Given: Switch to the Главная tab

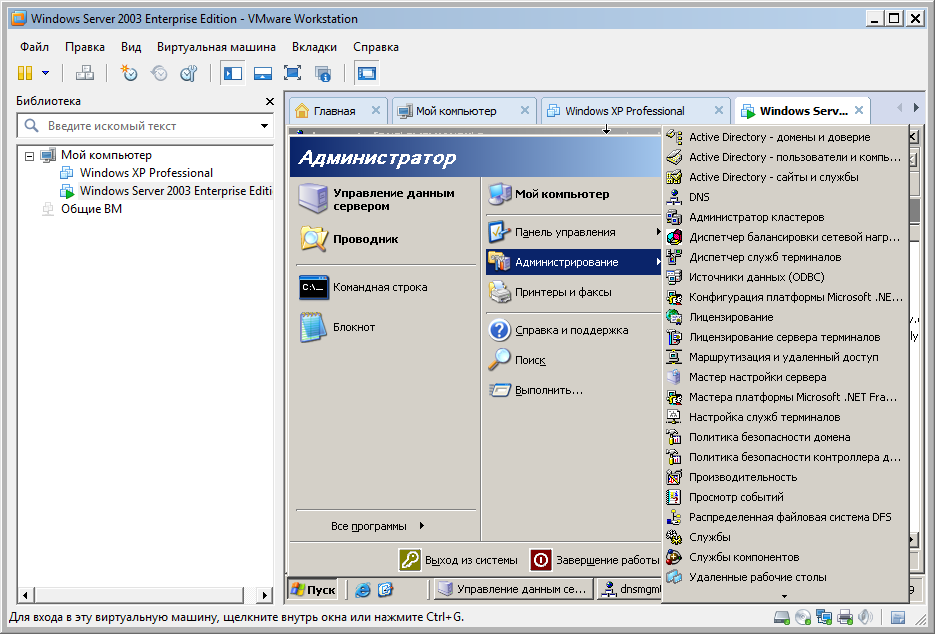Looking at the screenshot, I should coord(334,111).
